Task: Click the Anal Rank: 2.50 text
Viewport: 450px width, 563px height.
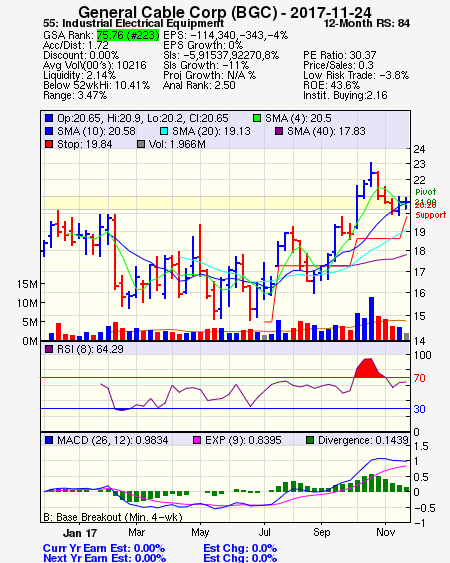Action: tap(199, 85)
